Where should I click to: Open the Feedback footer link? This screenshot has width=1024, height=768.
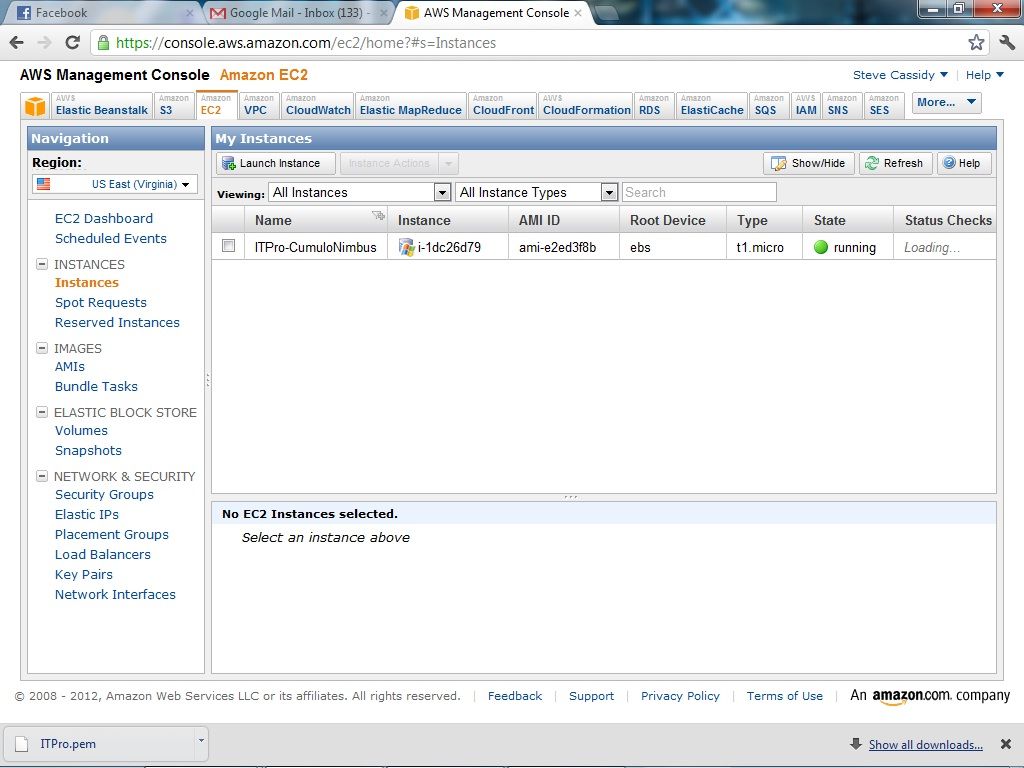coord(515,696)
